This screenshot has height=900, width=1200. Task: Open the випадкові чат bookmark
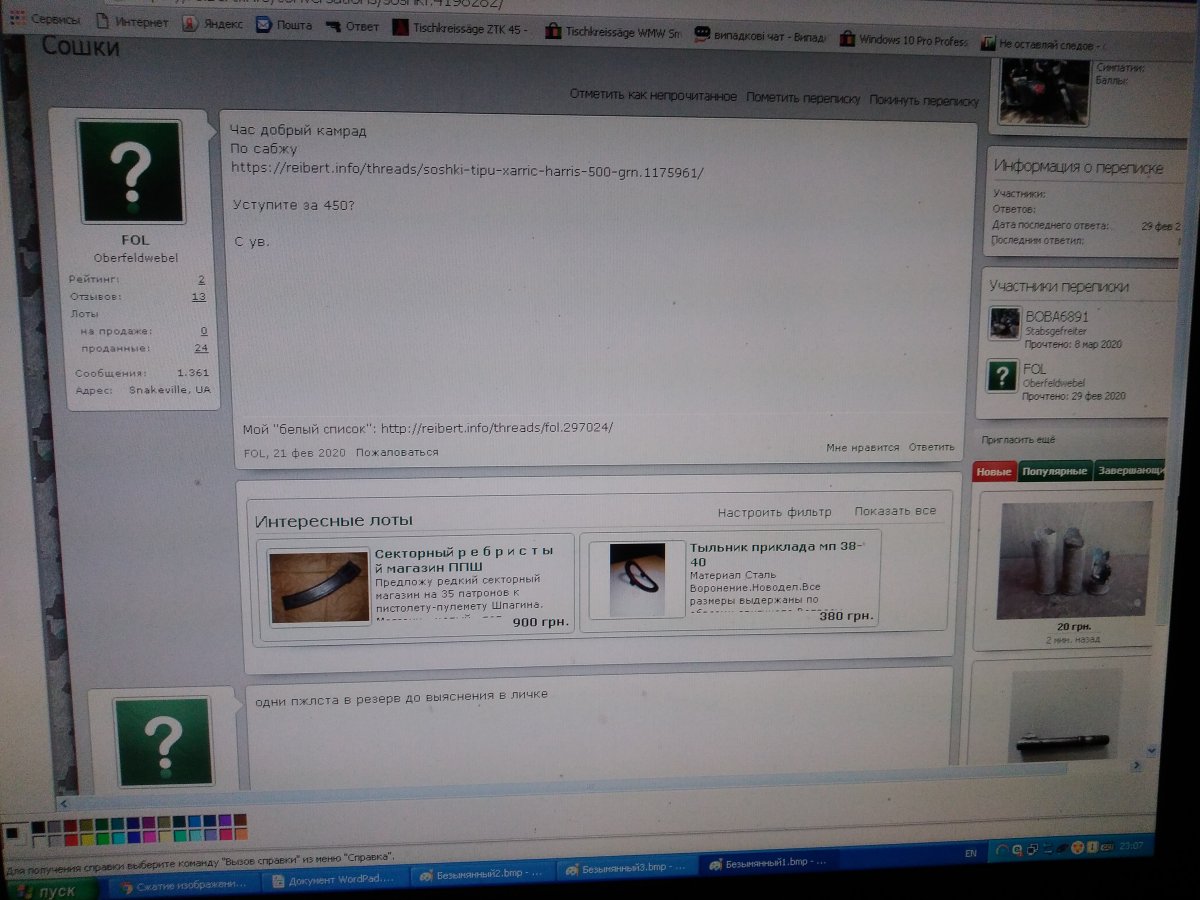tap(760, 36)
